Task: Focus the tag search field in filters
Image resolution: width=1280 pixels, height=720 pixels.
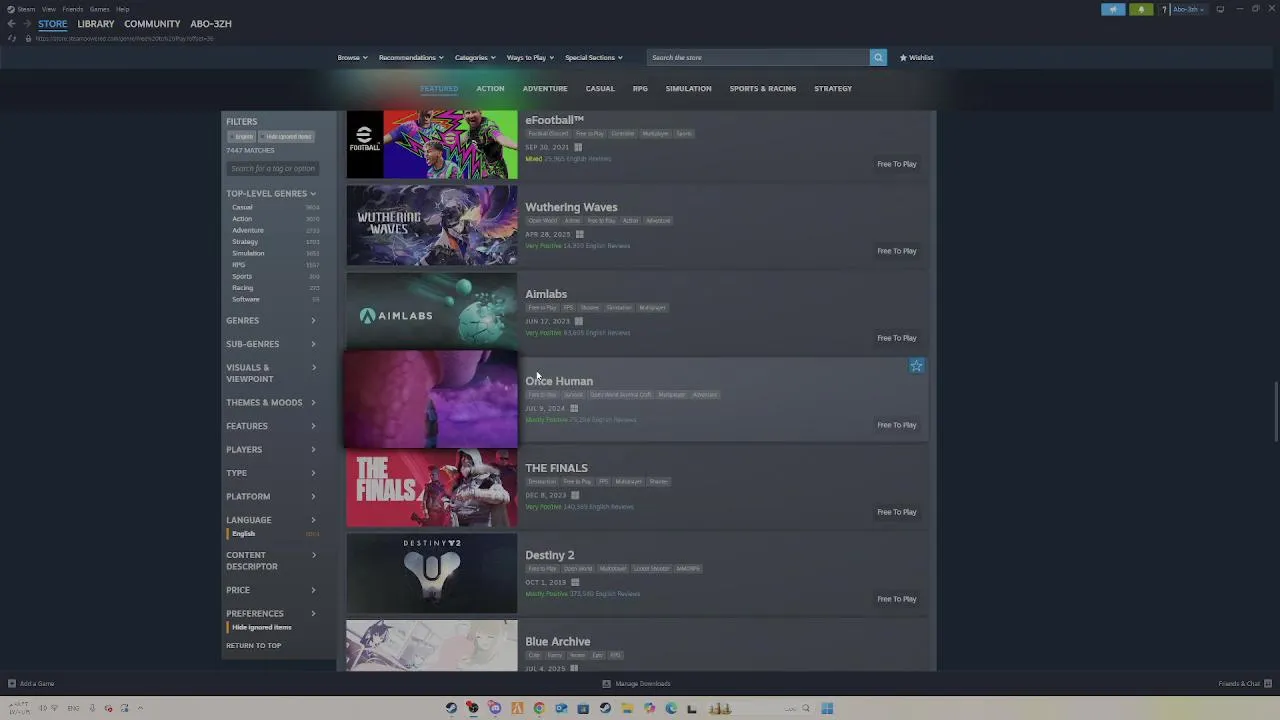Action: tap(272, 168)
